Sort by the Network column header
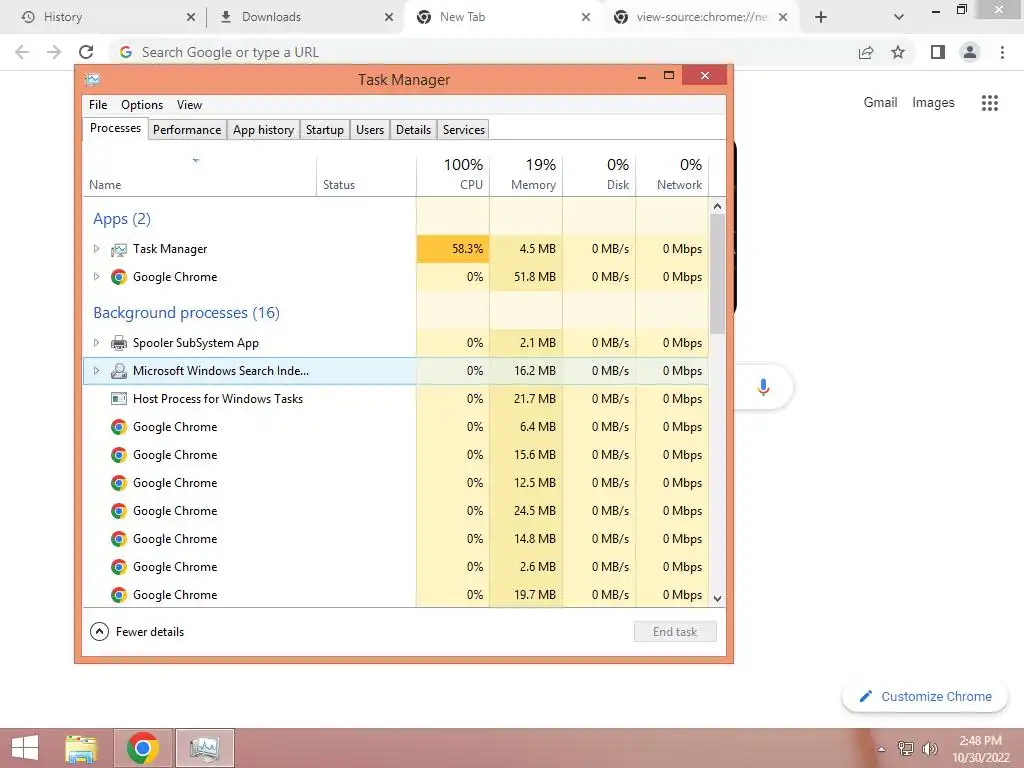1024x768 pixels. [672, 175]
